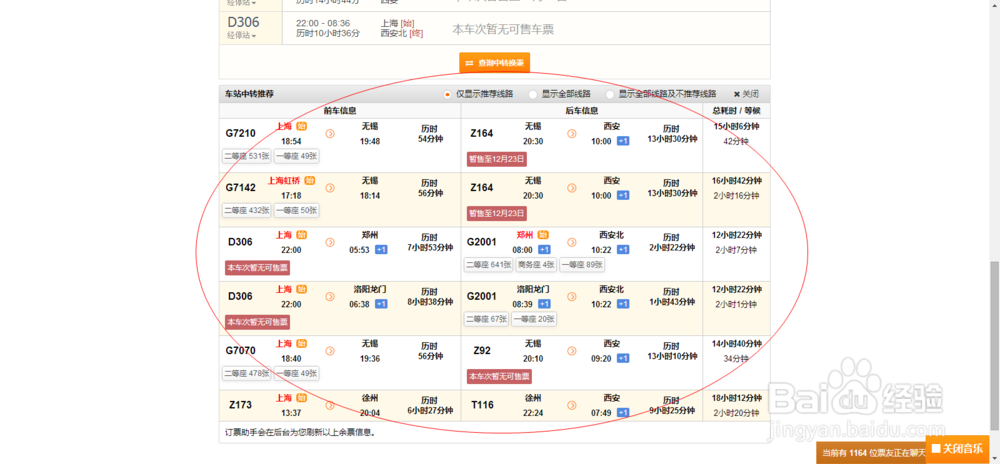Select 一等座 49张 under G7210
1000x464 pixels.
pyautogui.click(x=297, y=156)
